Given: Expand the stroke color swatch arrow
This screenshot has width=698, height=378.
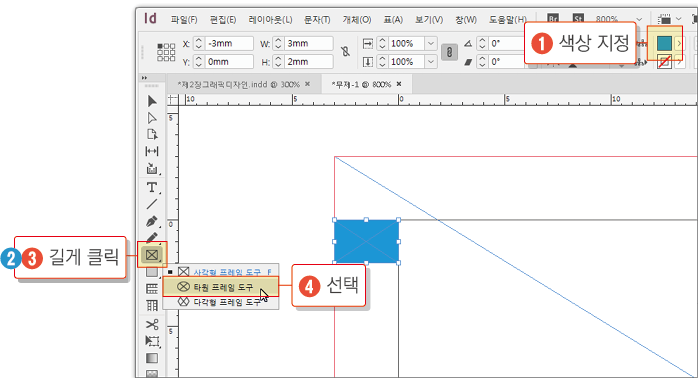Looking at the screenshot, I should [x=679, y=62].
